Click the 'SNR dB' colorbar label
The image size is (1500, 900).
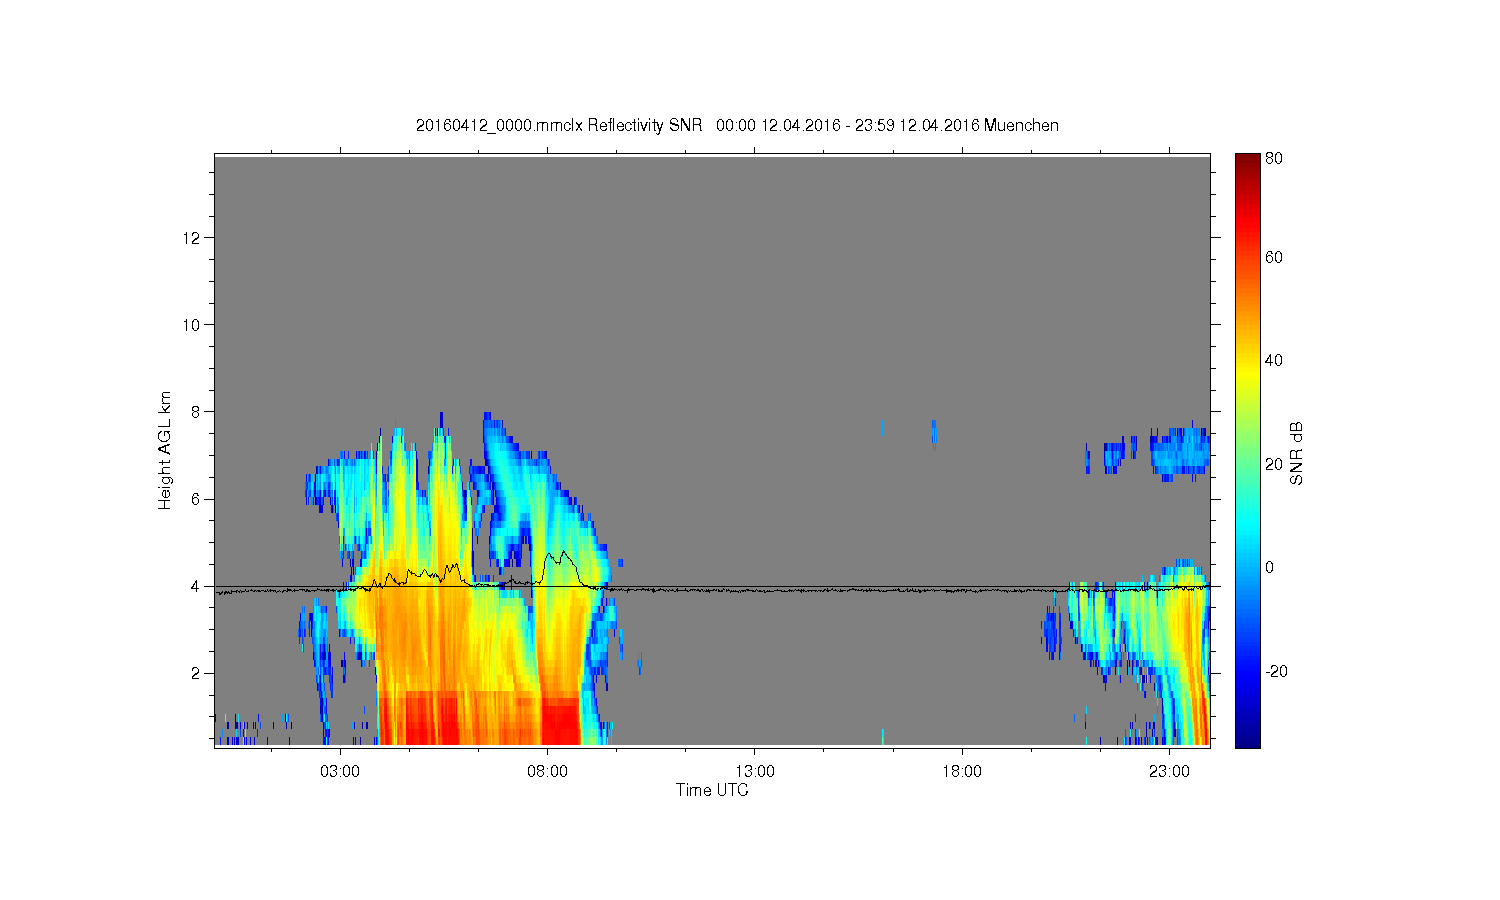1296,453
